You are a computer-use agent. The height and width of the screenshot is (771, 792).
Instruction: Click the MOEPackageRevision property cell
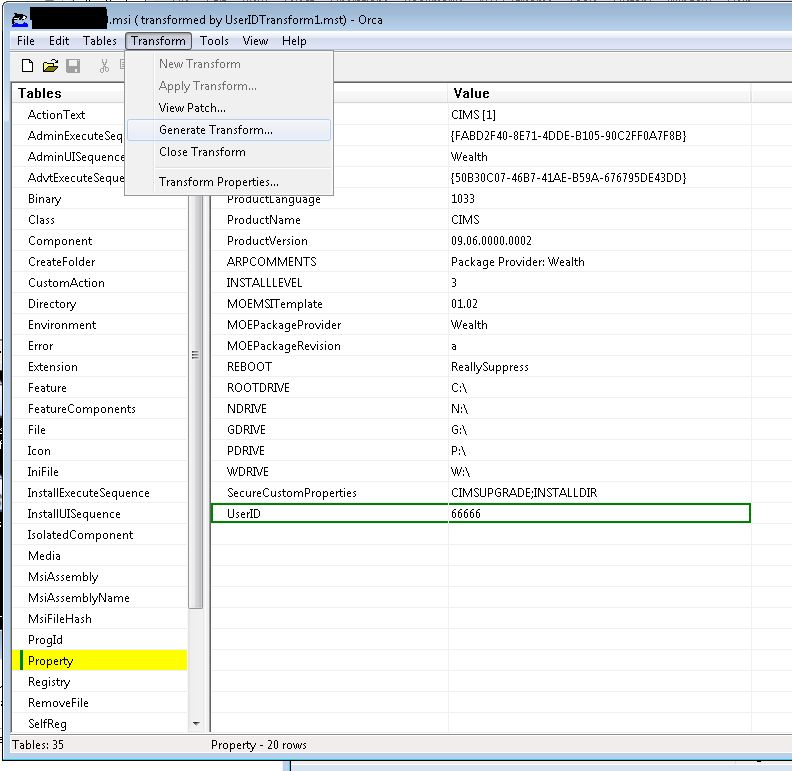pyautogui.click(x=329, y=346)
